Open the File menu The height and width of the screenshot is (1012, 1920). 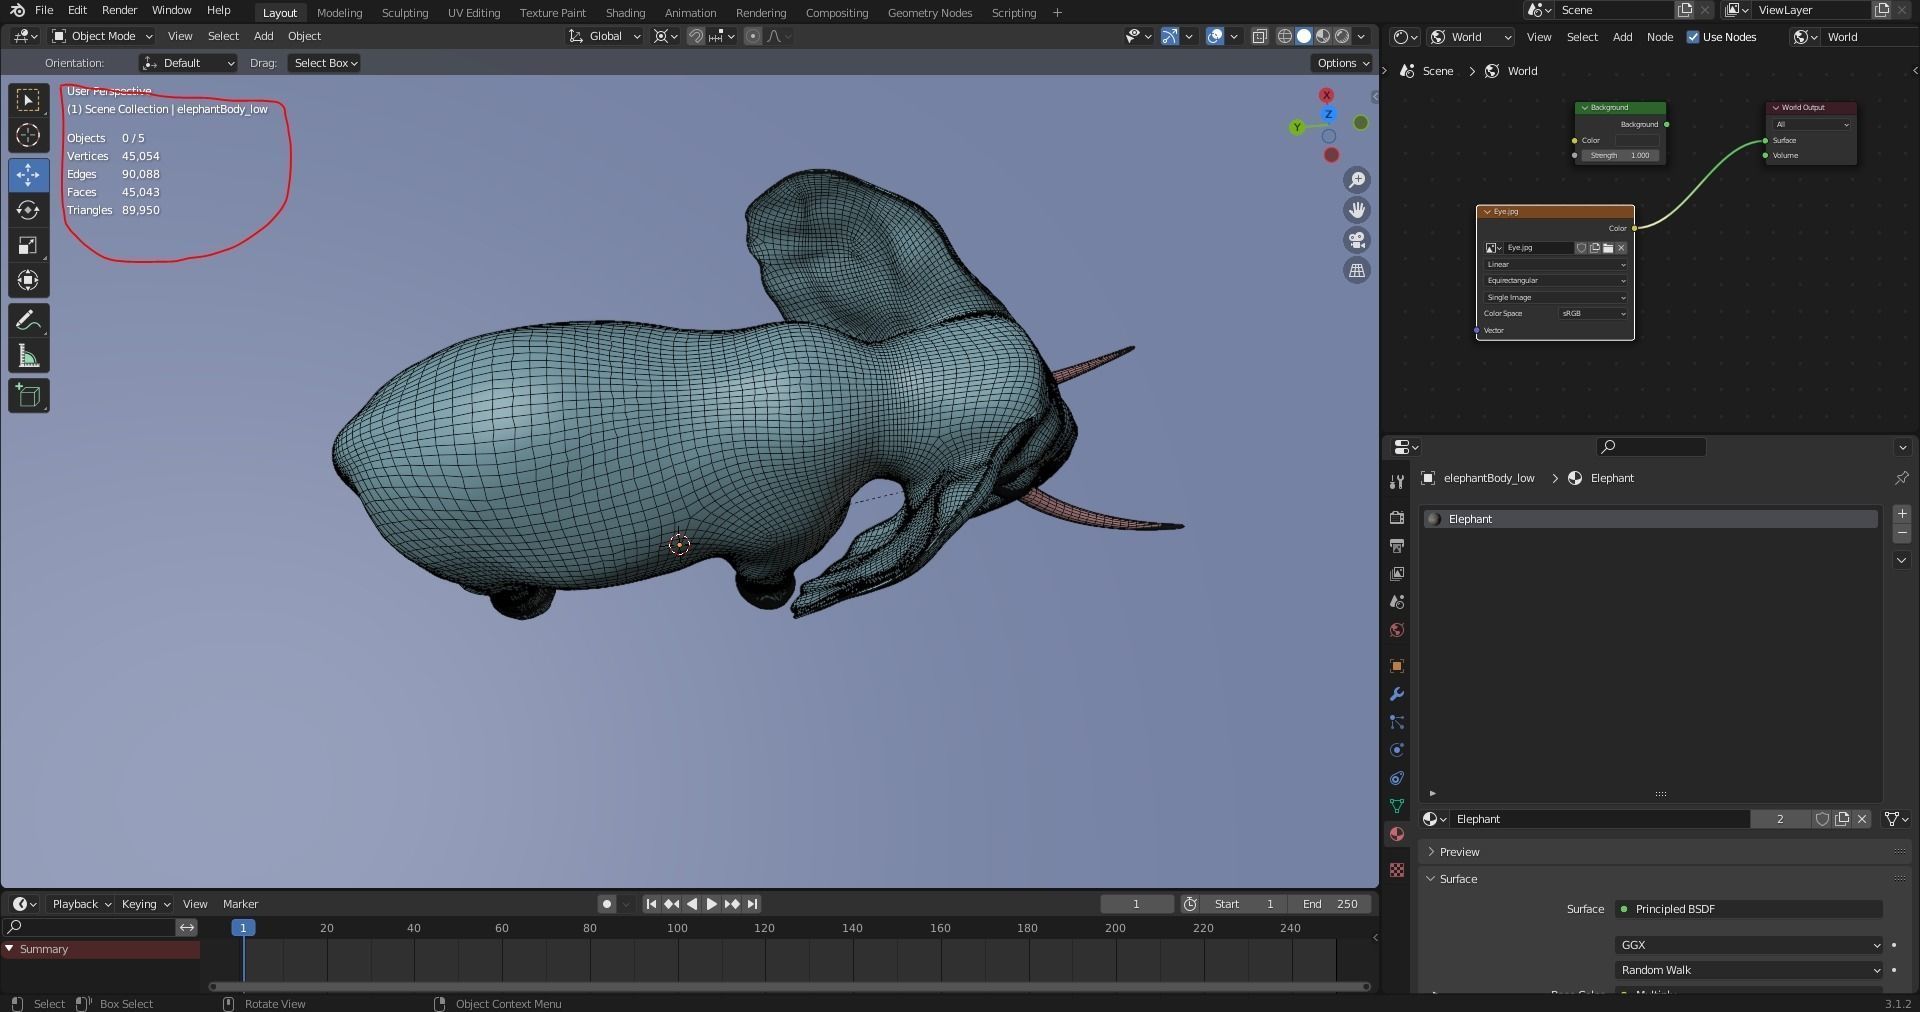click(44, 10)
